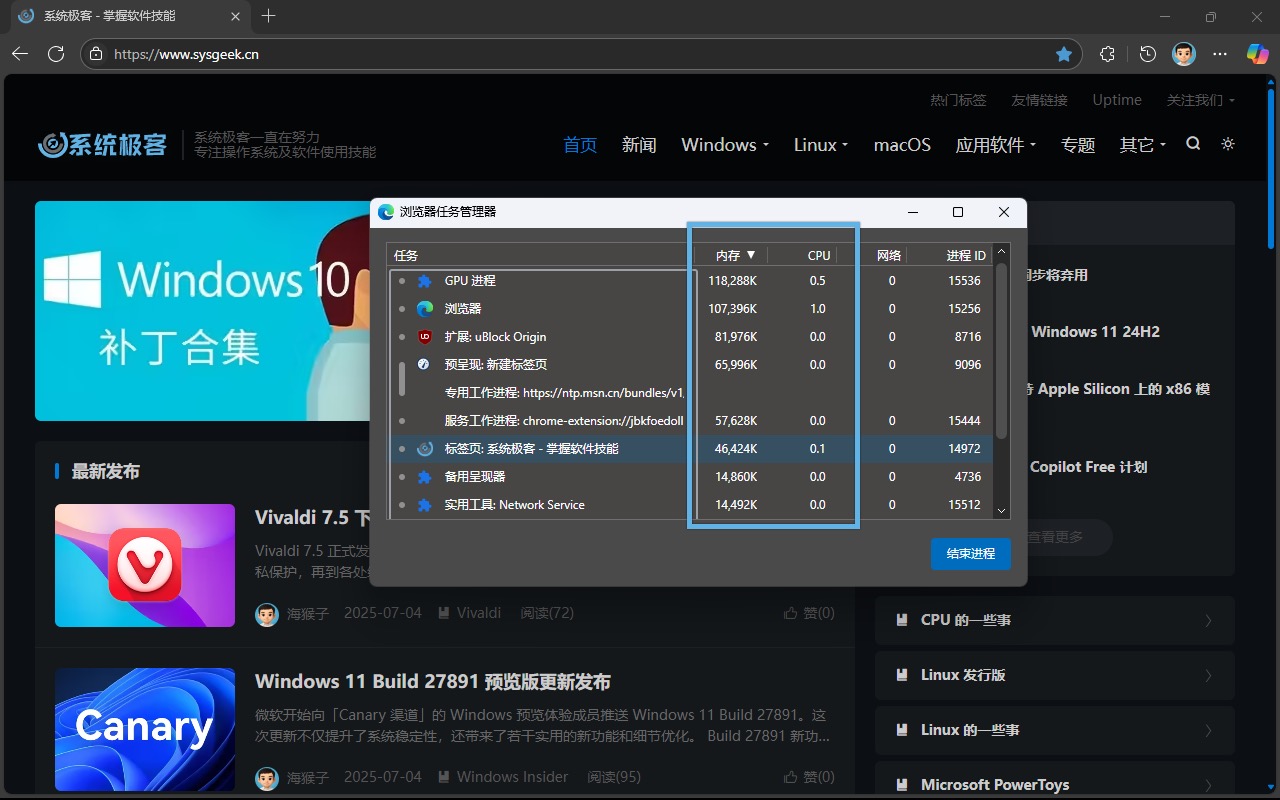Open the profile avatar in toolbar

(1183, 54)
